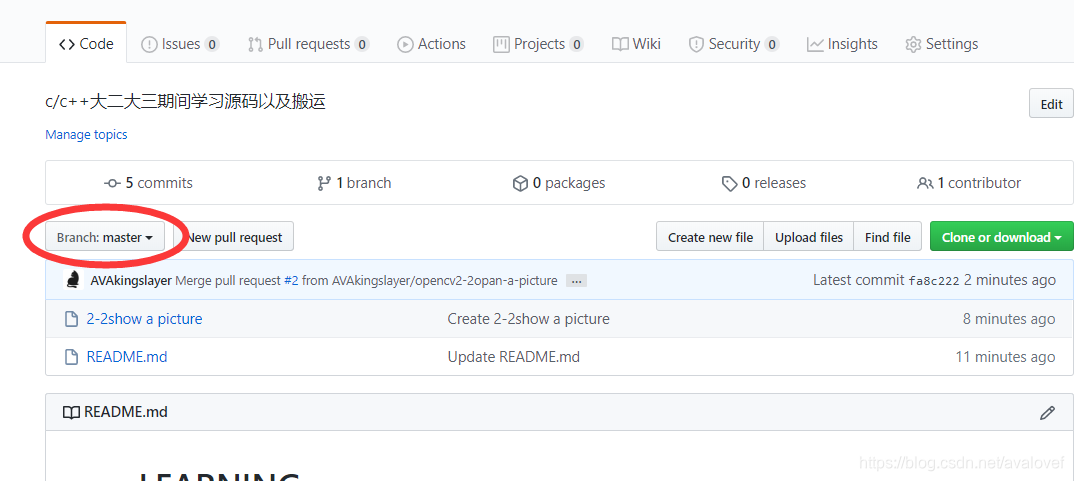Click the contributors people icon
Screen dimensions: 1074x481
[925, 184]
